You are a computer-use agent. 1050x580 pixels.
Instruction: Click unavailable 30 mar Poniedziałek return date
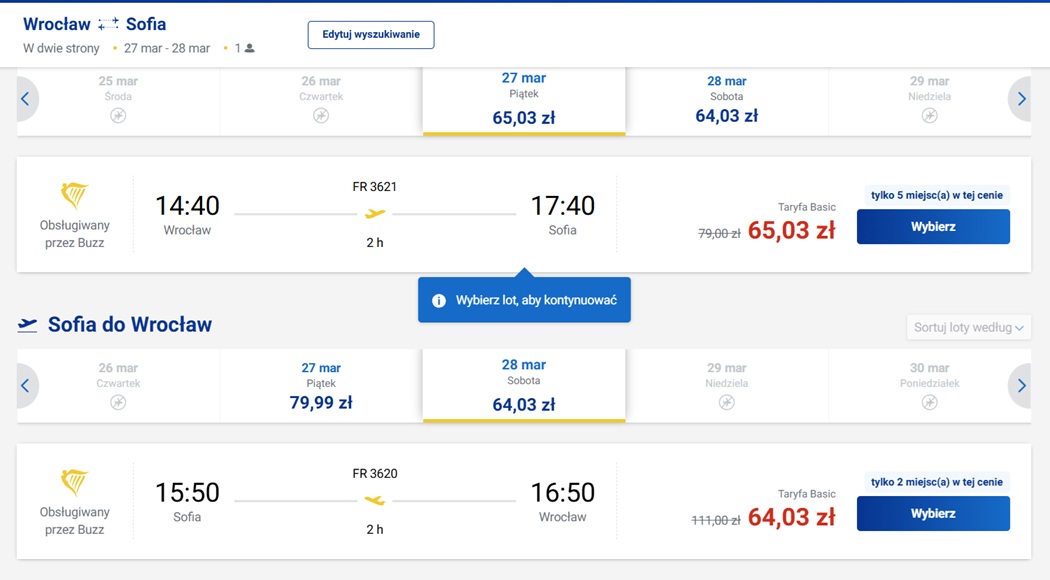pyautogui.click(x=929, y=386)
